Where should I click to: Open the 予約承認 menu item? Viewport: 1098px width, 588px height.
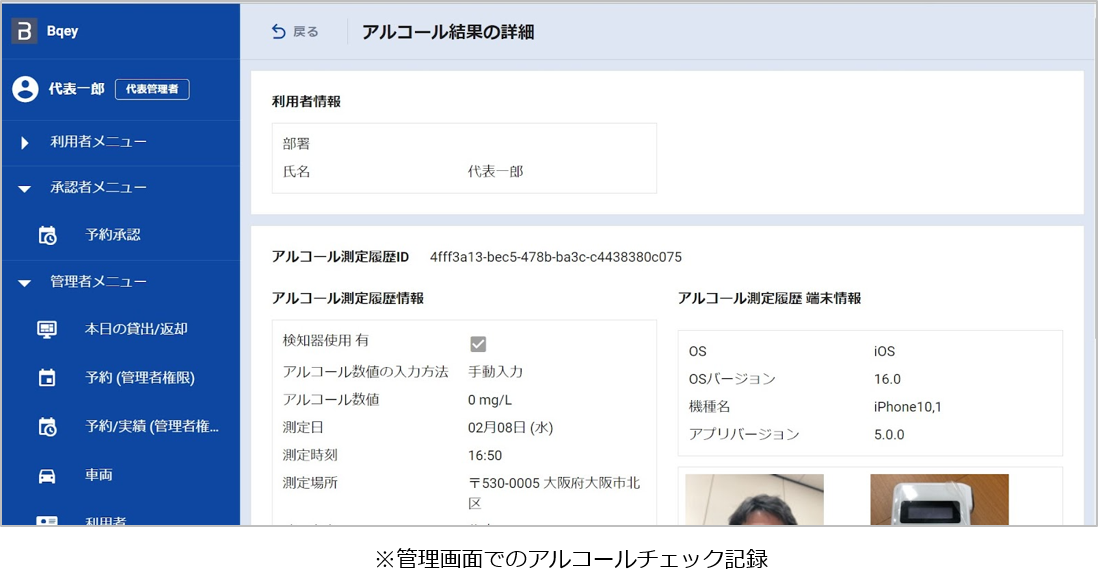[112, 235]
